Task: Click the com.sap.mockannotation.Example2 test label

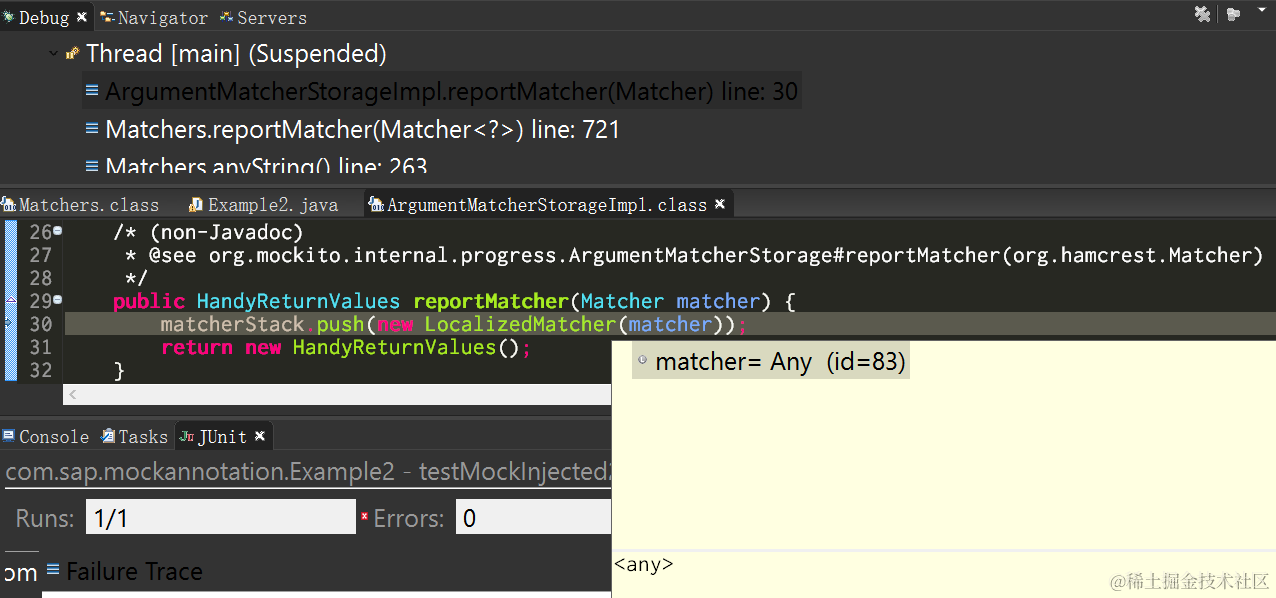Action: (x=308, y=472)
